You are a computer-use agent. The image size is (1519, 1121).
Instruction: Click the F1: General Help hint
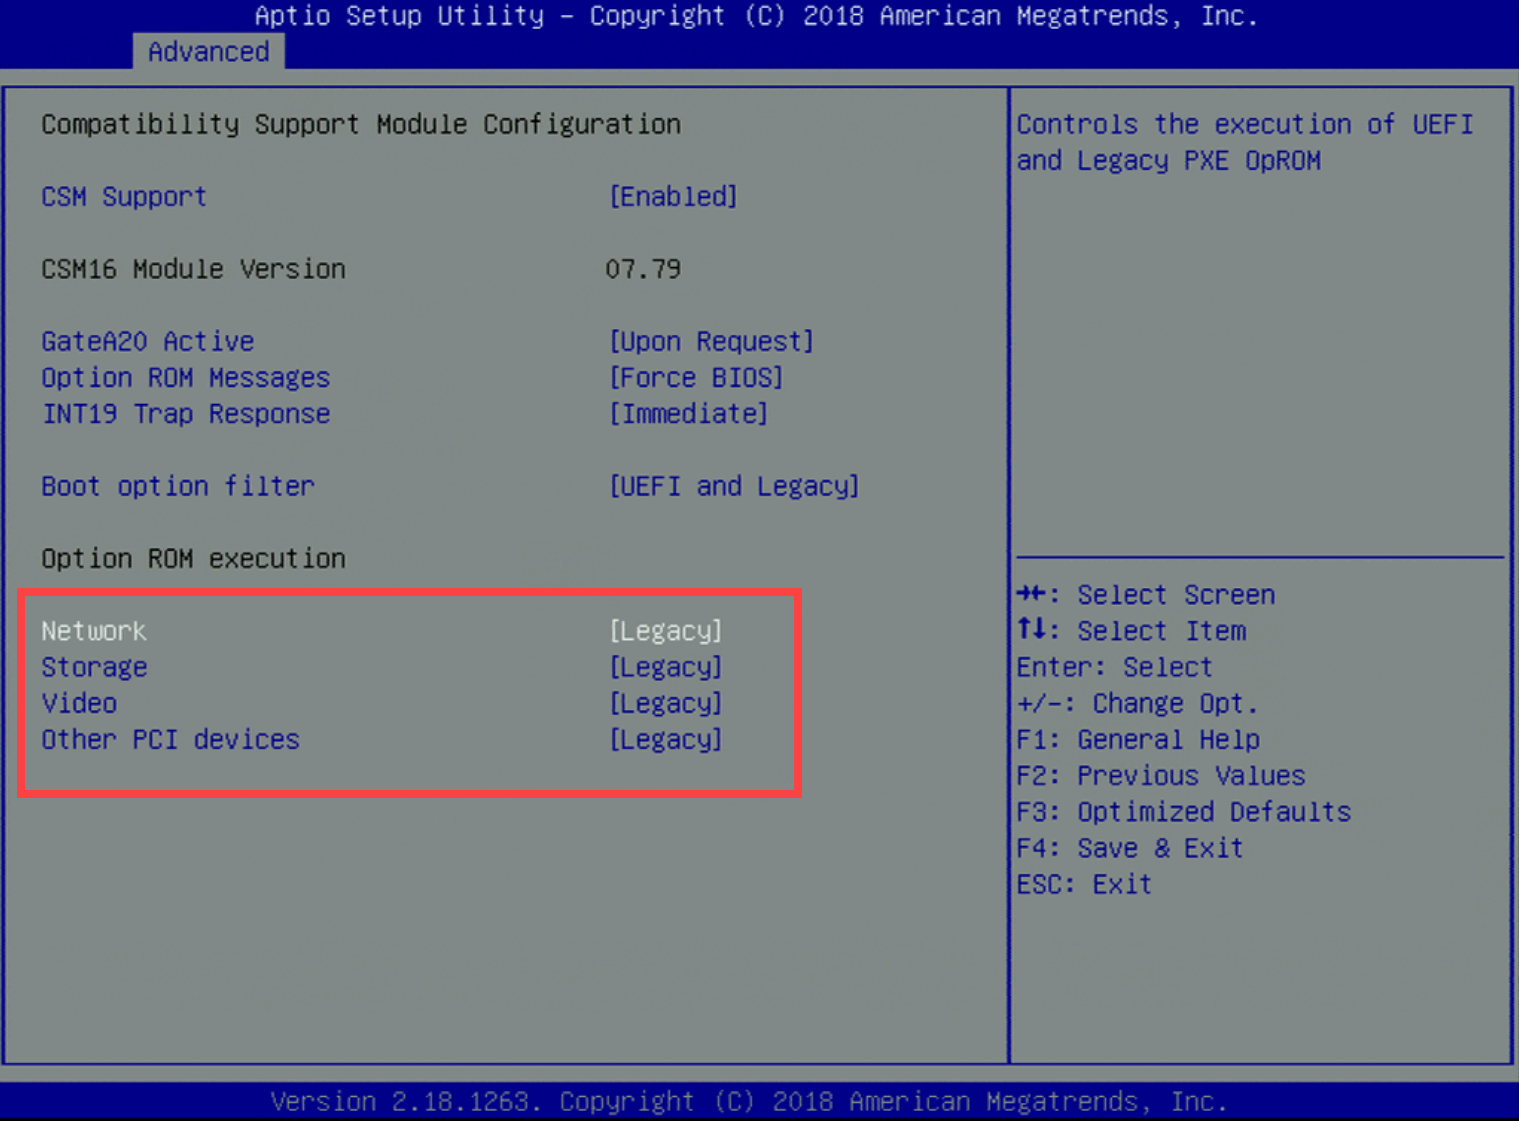point(1138,739)
